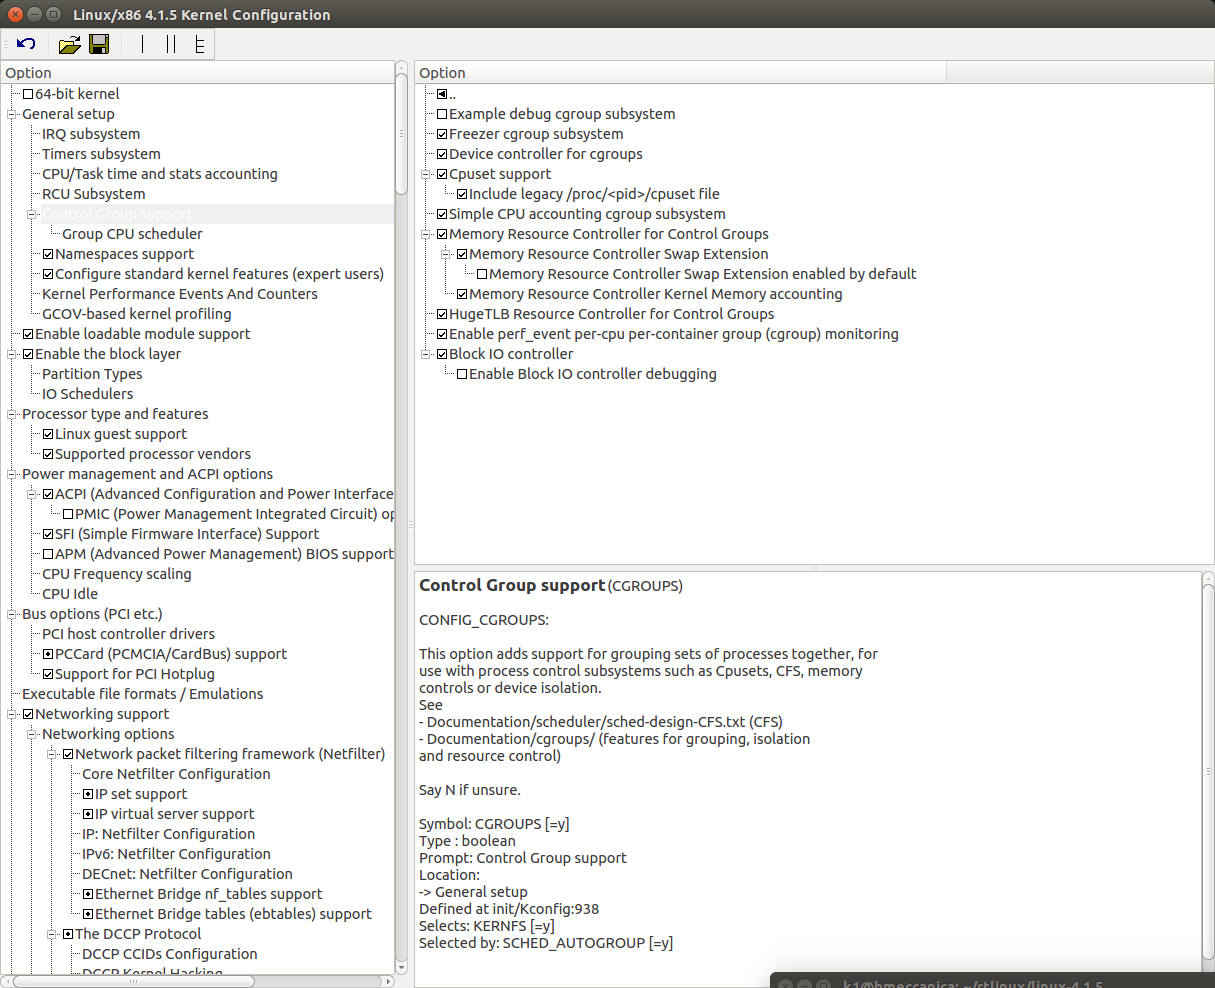
Task: Toggle IP set support checkbox
Action: pyautogui.click(x=88, y=794)
